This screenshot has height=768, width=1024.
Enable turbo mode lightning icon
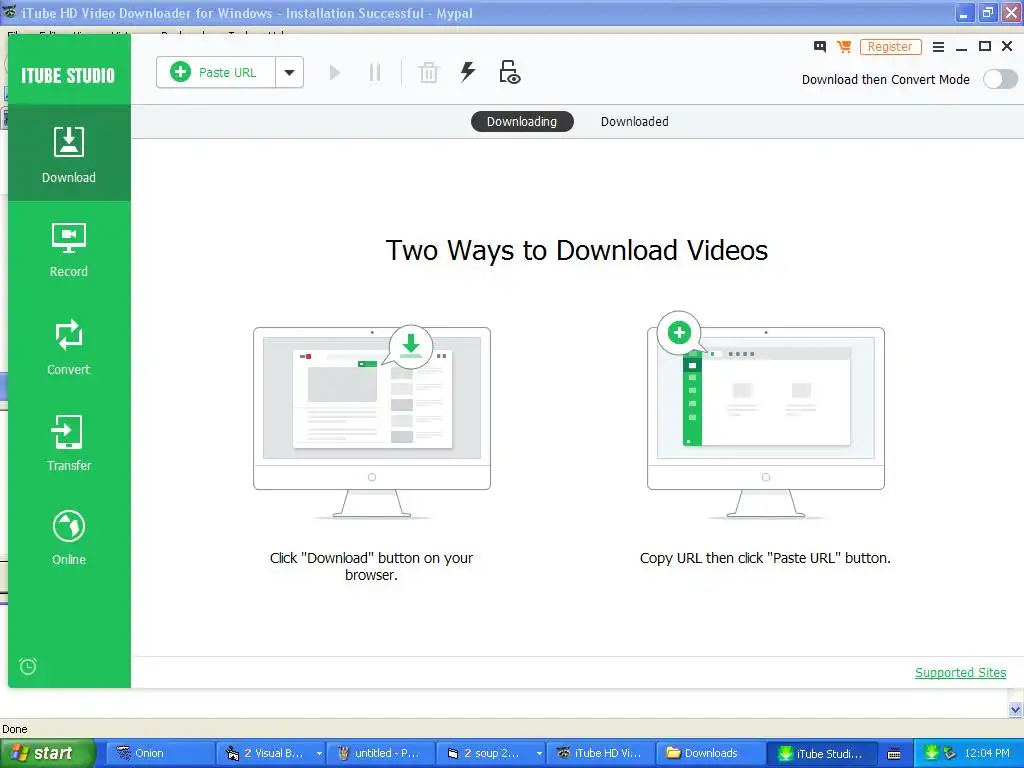point(468,72)
